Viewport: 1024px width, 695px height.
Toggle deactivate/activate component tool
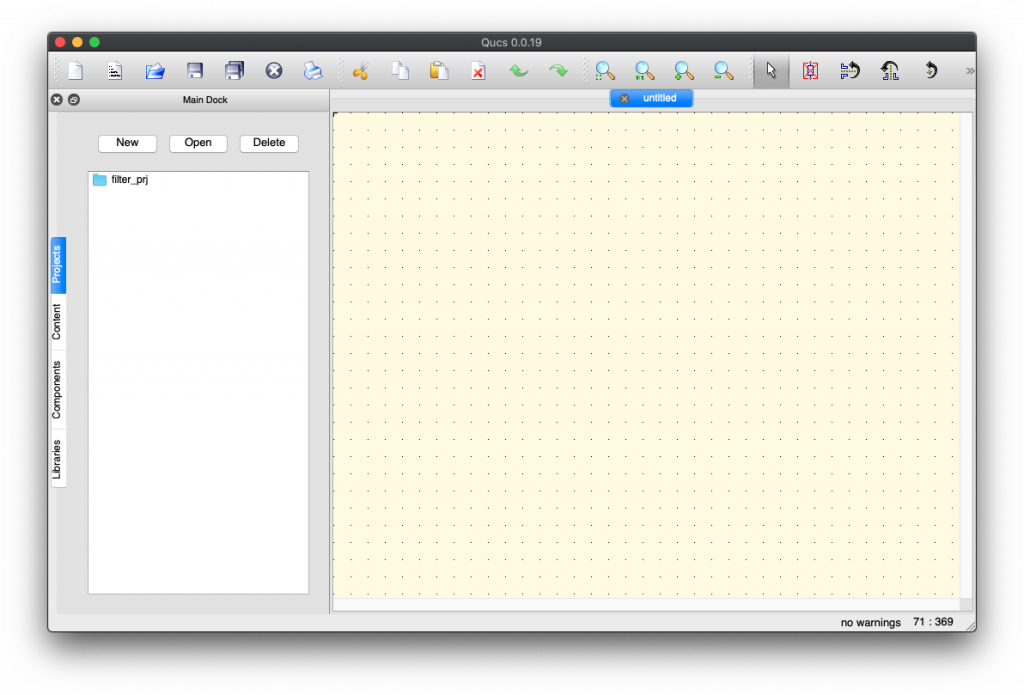coord(810,71)
